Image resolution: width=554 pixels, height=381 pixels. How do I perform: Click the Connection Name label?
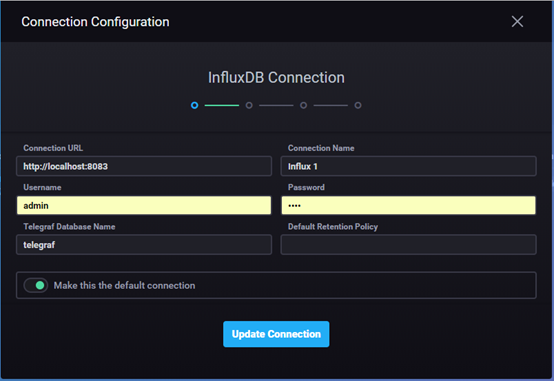321,148
